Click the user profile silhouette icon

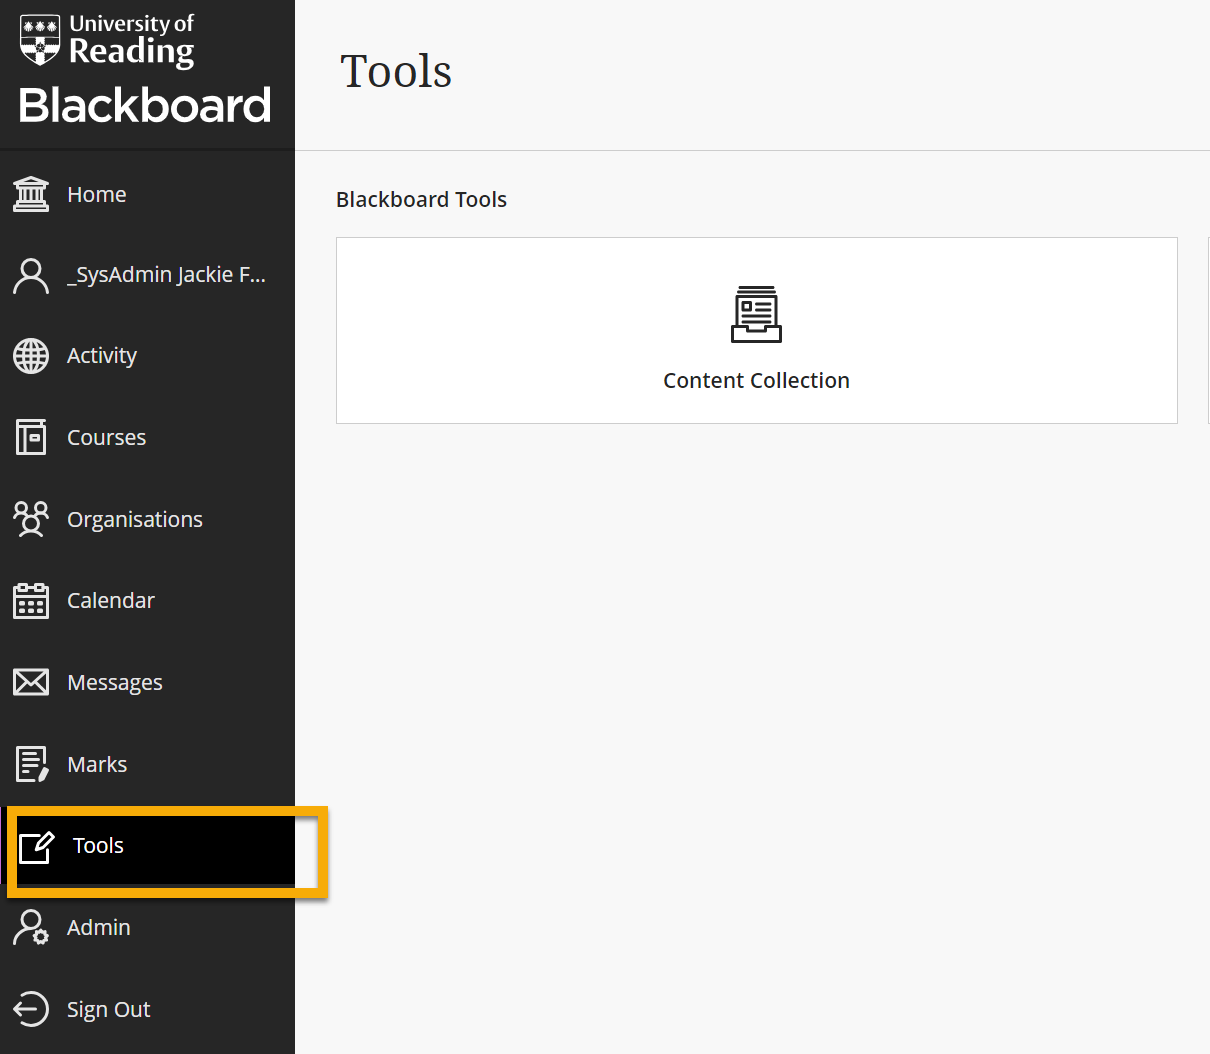(31, 275)
